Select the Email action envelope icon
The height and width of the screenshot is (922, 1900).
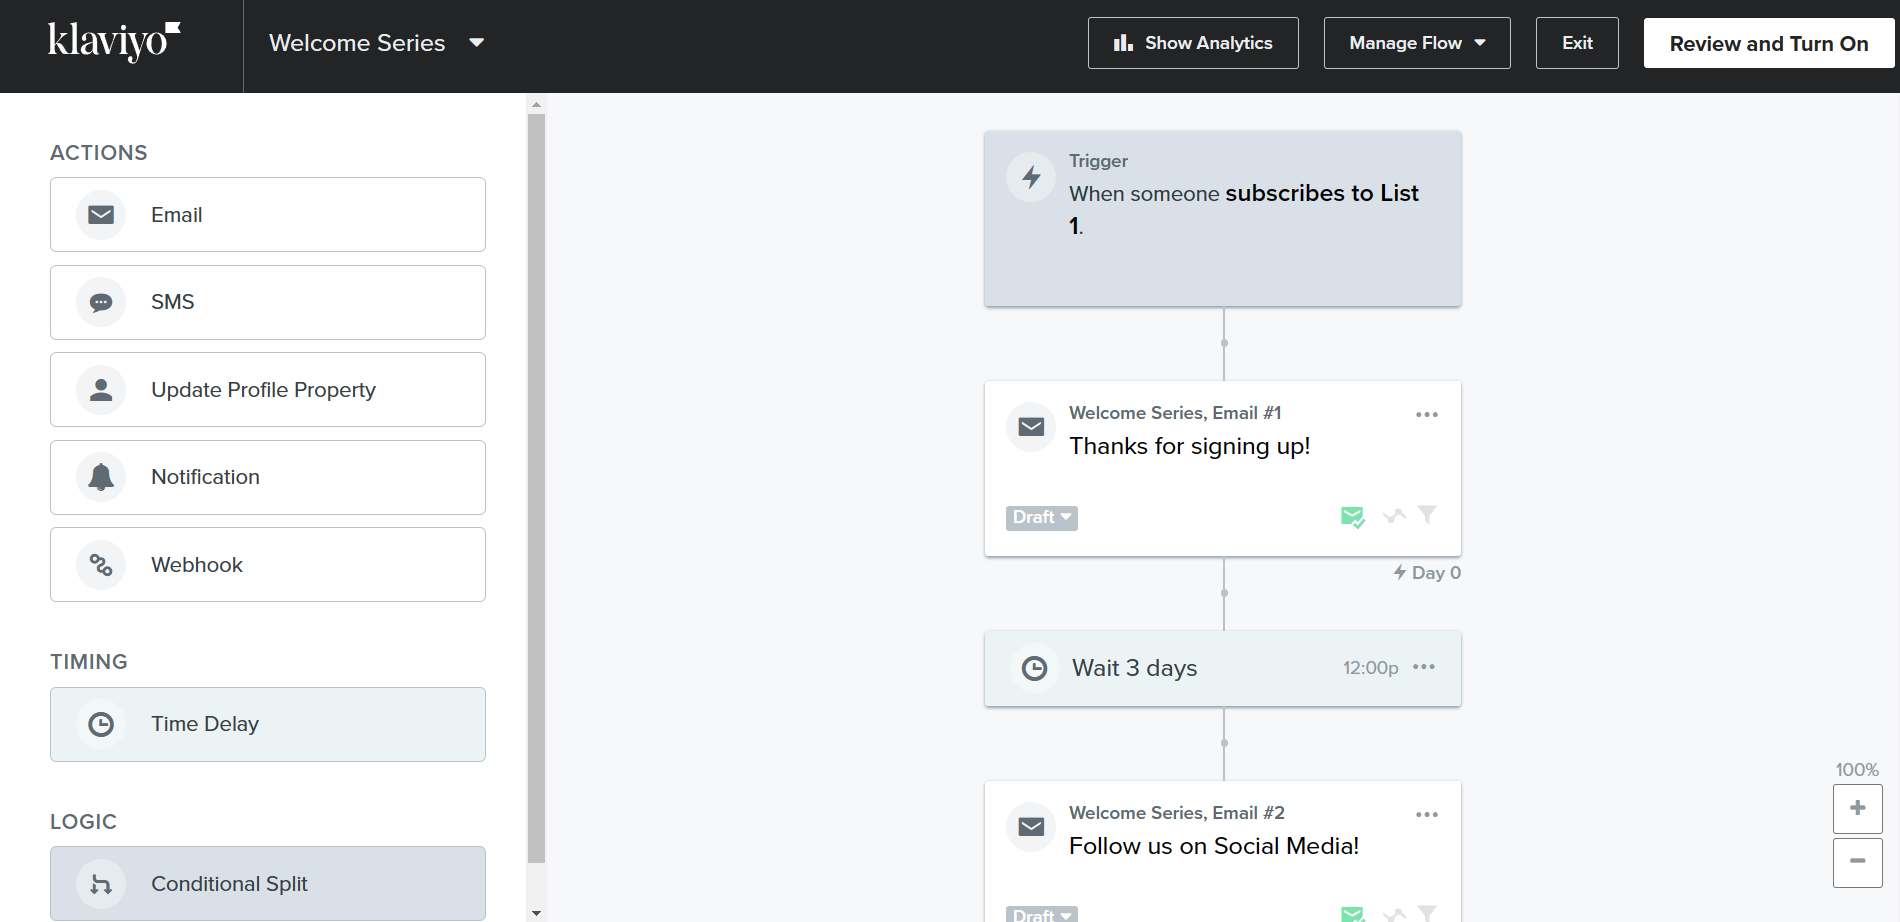[x=101, y=215]
